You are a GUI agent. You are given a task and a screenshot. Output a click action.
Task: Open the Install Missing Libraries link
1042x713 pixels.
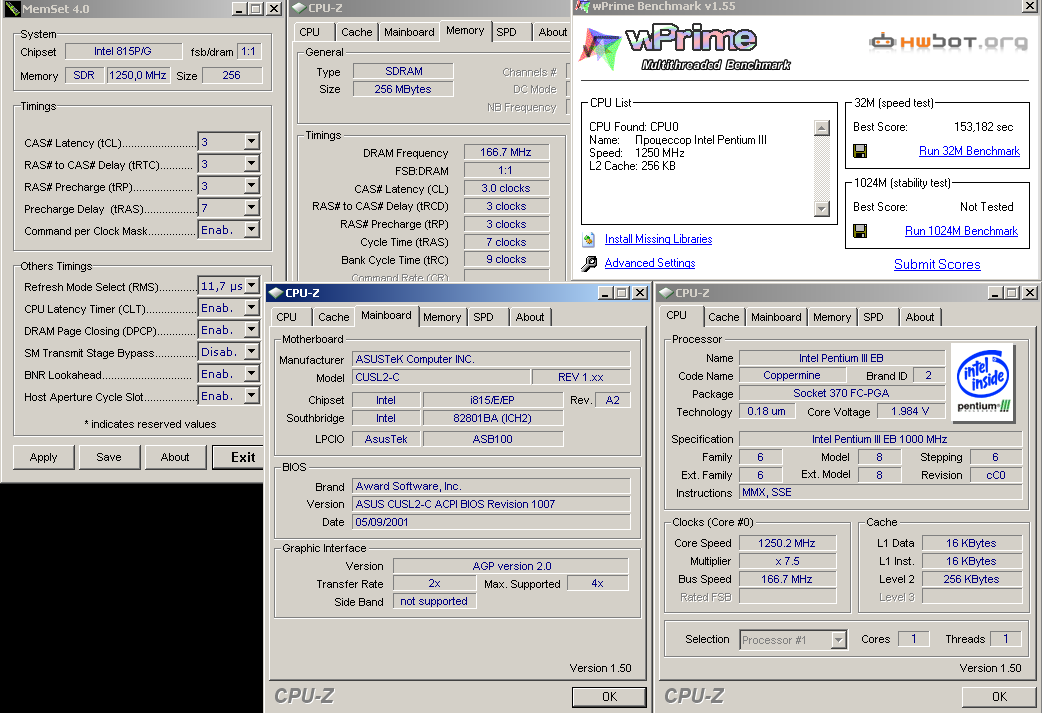[x=659, y=239]
